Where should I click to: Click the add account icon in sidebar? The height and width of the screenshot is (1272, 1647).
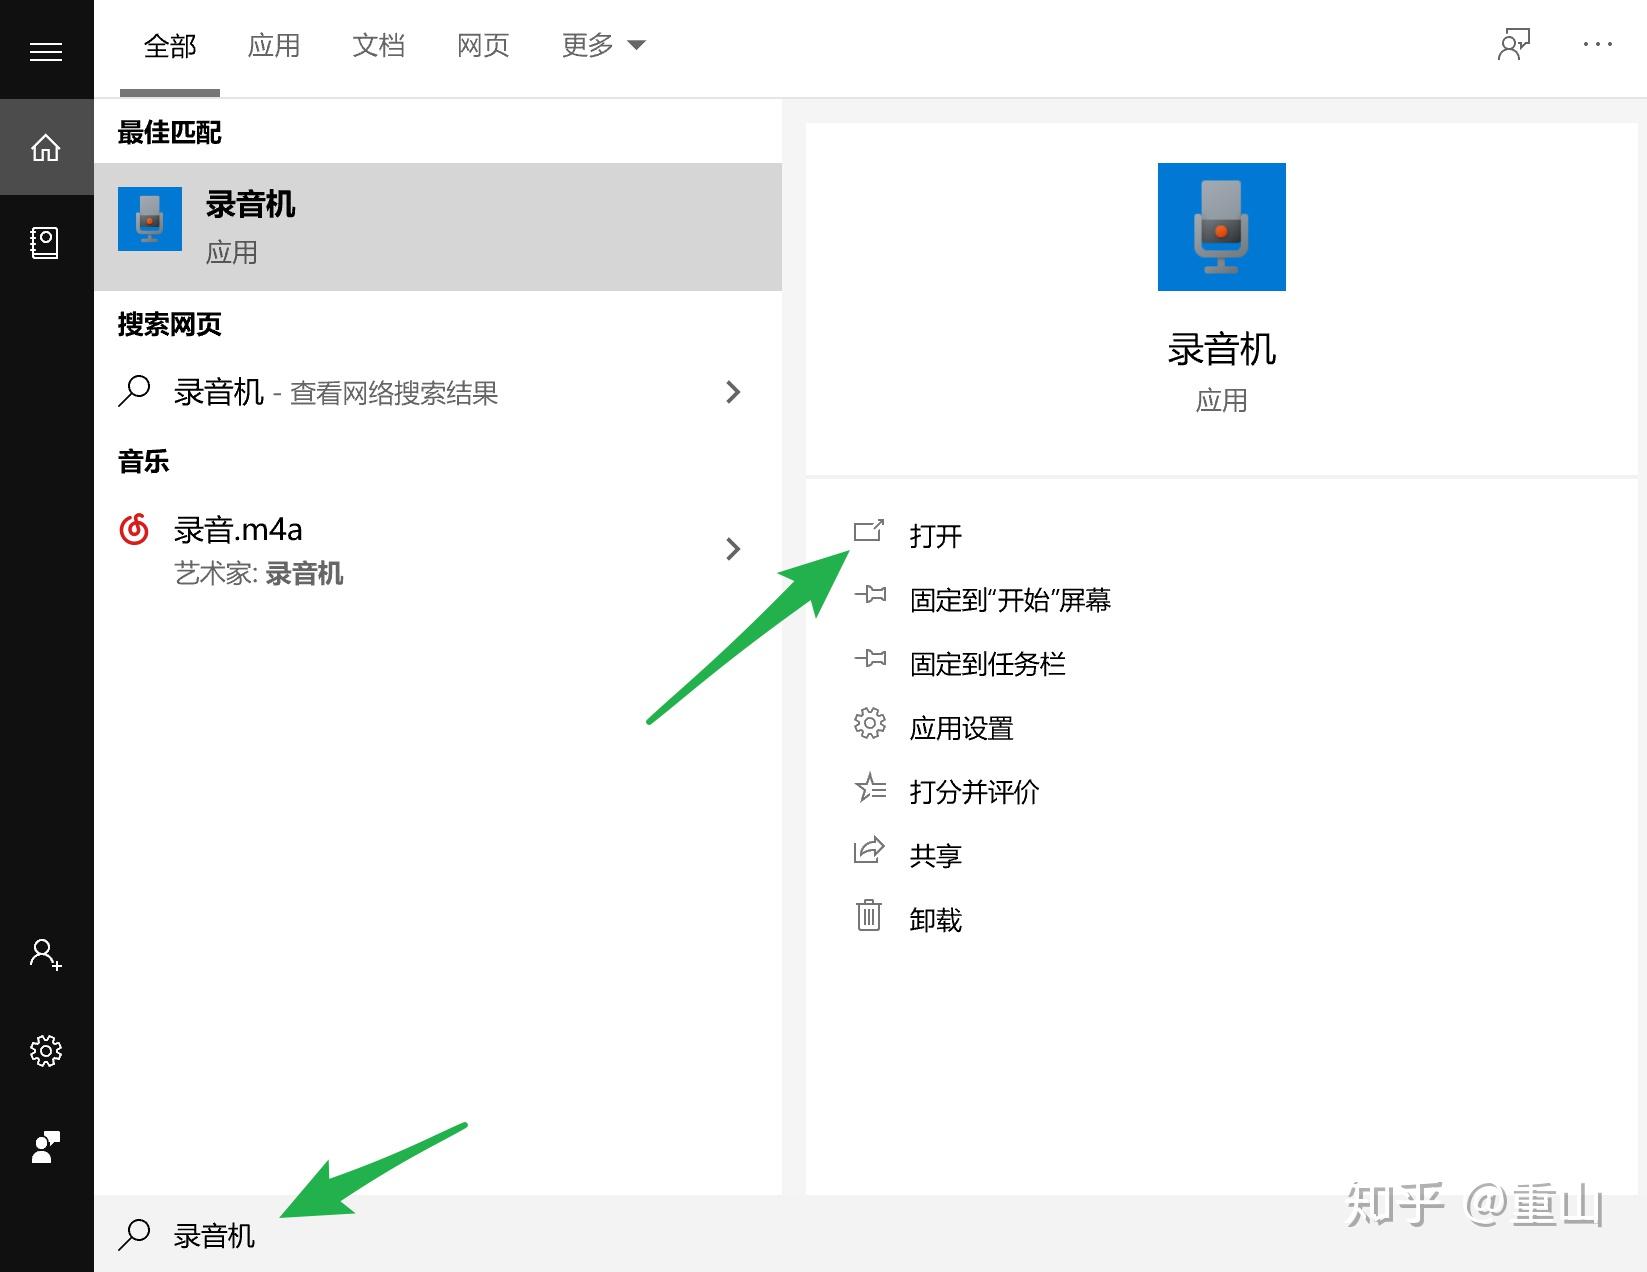[x=46, y=954]
